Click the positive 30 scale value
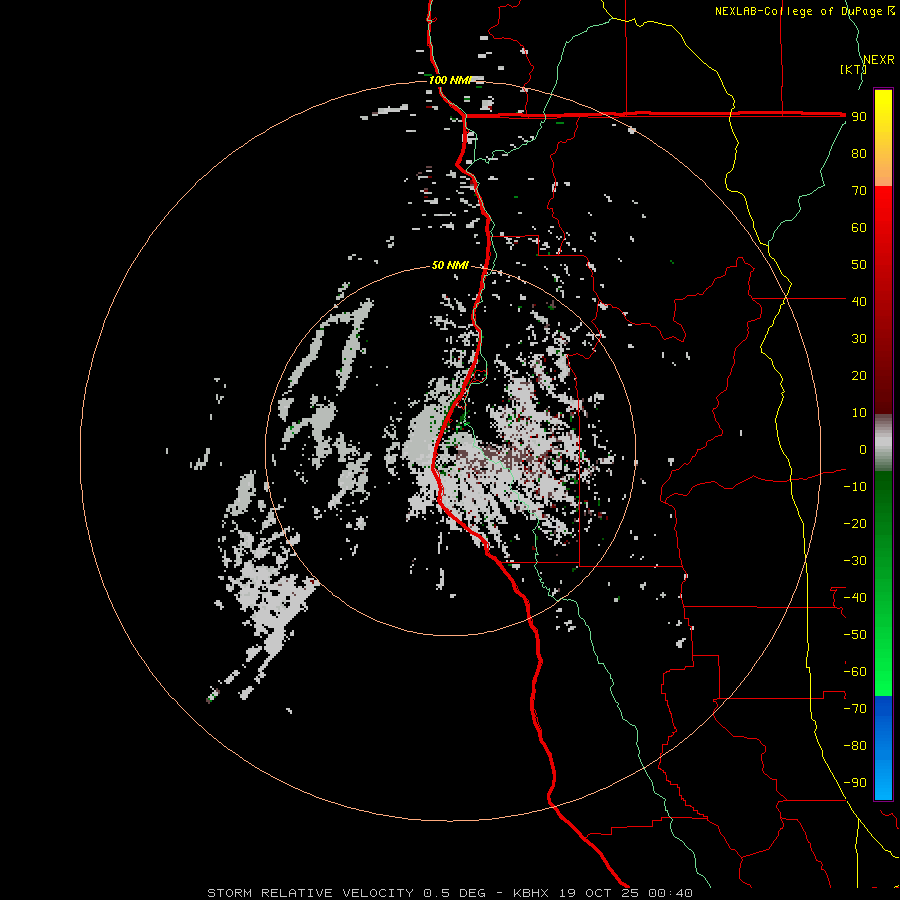 (859, 339)
